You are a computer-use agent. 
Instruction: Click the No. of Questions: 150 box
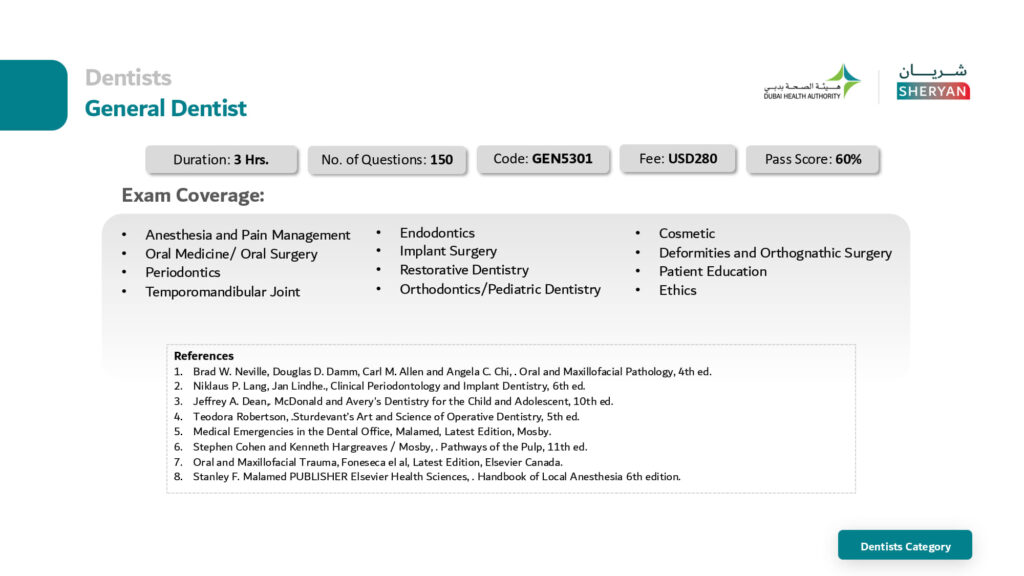(387, 159)
